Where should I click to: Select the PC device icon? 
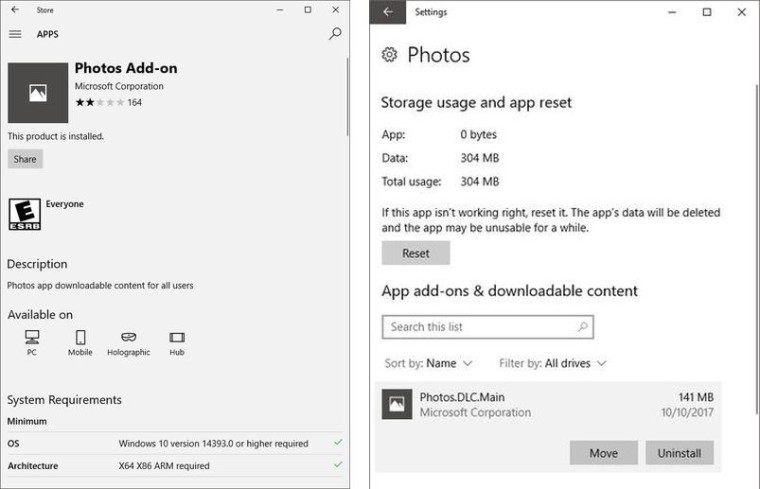tap(32, 338)
